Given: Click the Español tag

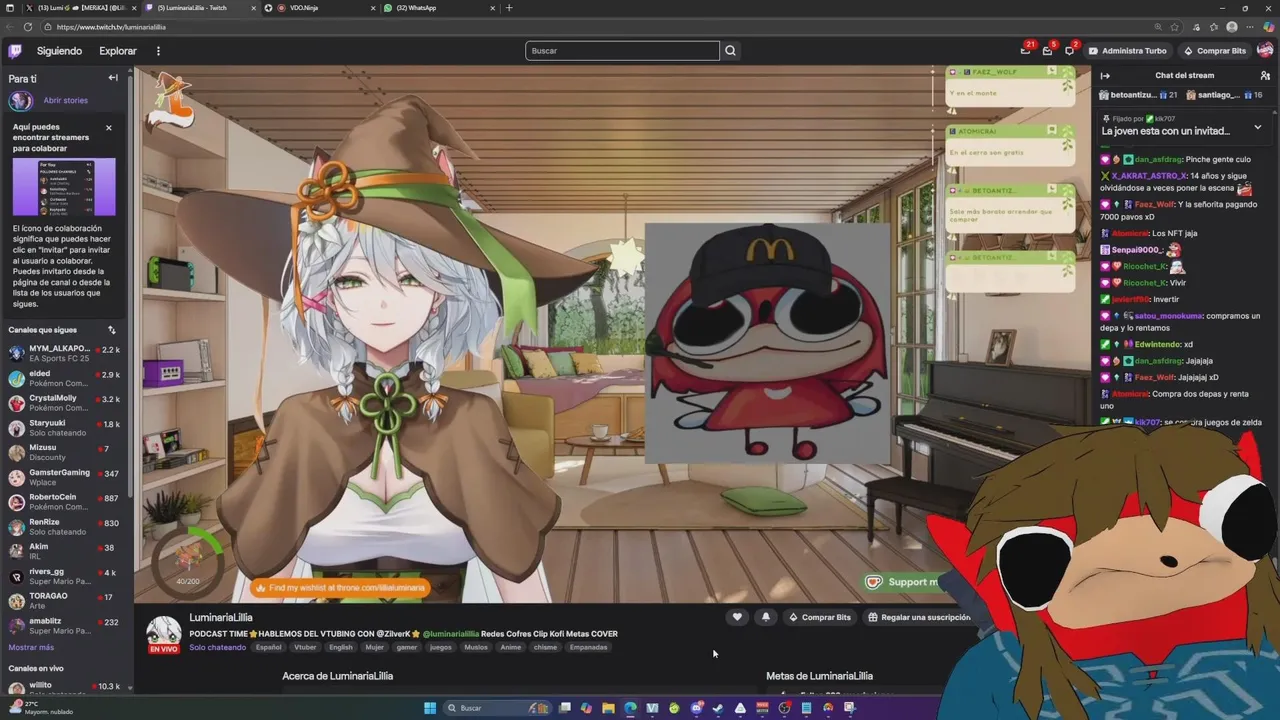Looking at the screenshot, I should coord(268,647).
